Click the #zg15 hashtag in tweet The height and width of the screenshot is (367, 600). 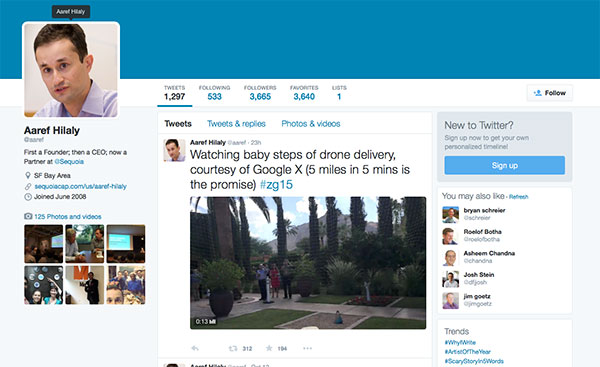276,185
